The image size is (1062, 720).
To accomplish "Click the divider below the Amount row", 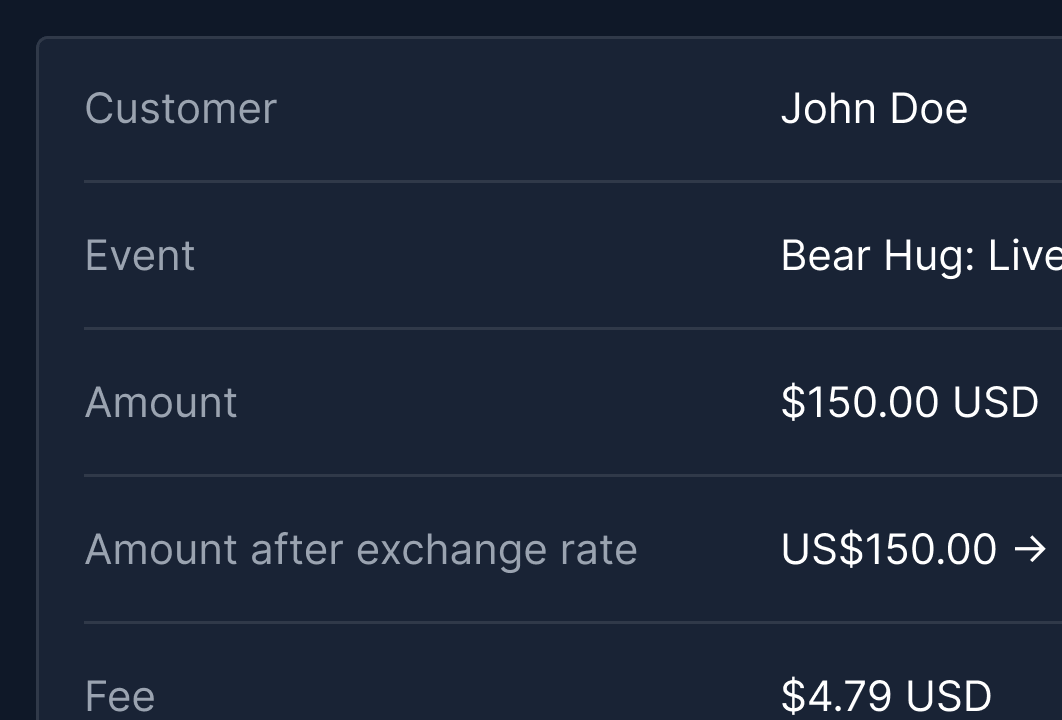I will [x=500, y=475].
